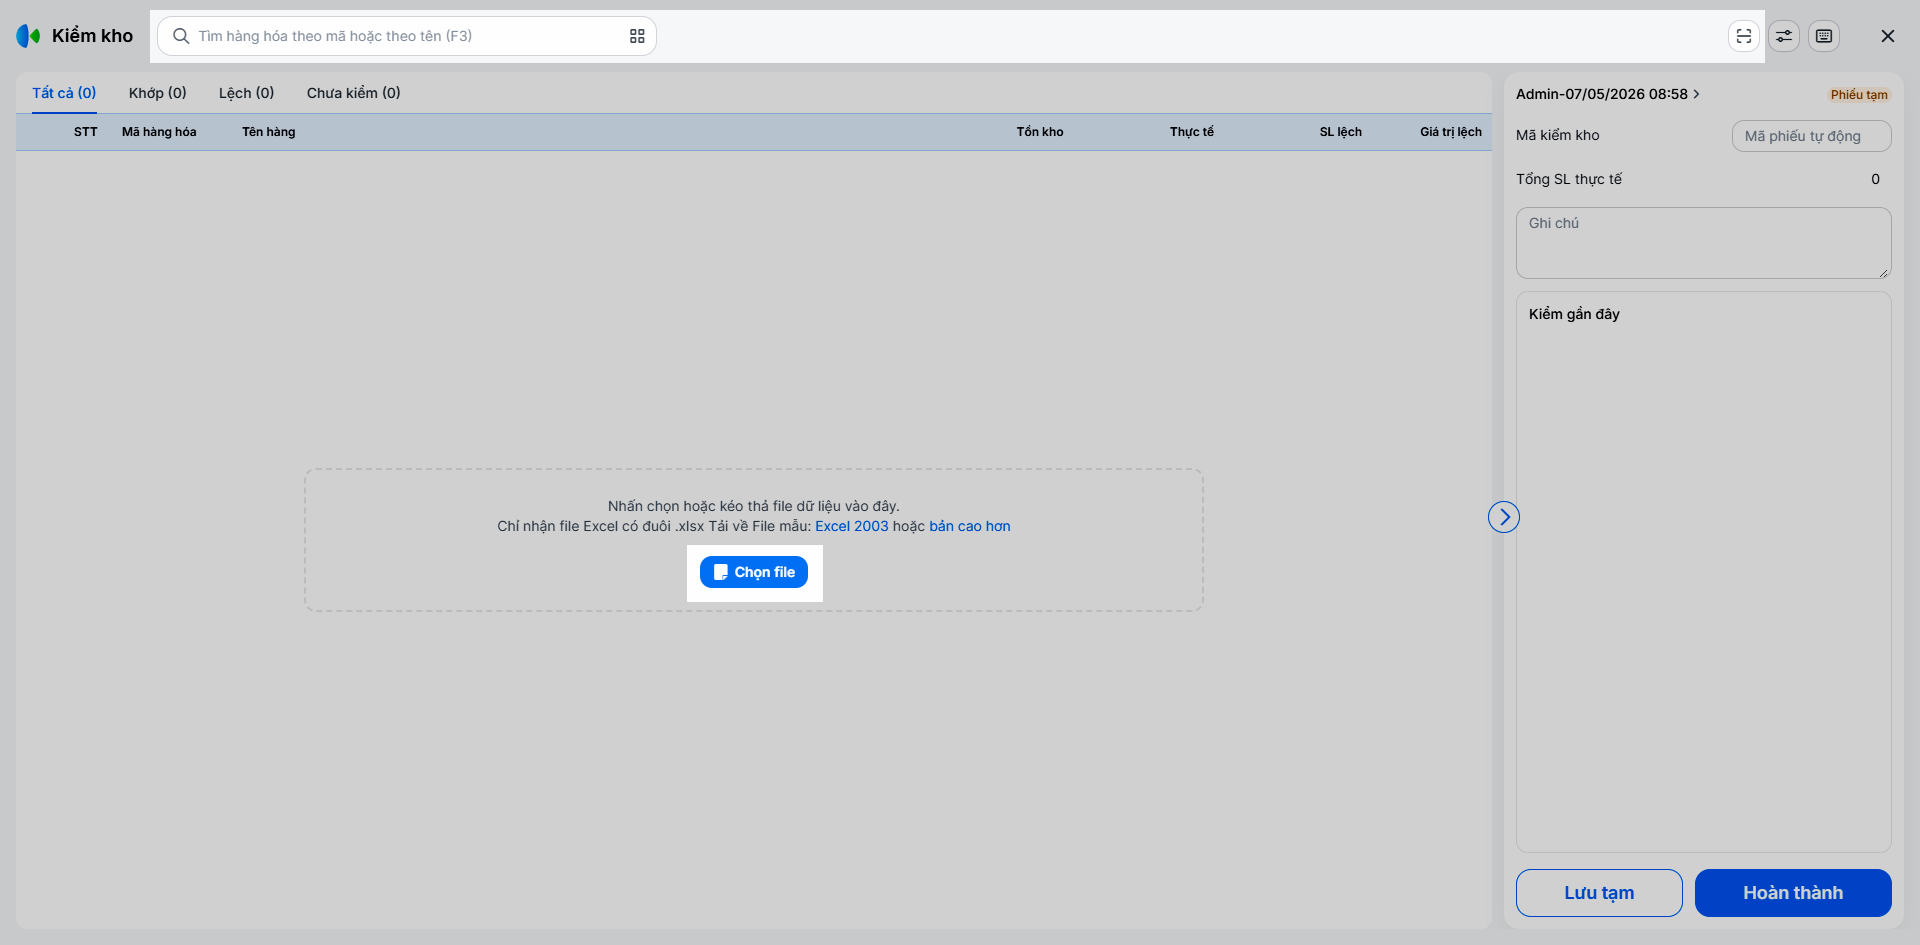Download the Excel 2003 template link
This screenshot has height=945, width=1920.
(x=852, y=526)
